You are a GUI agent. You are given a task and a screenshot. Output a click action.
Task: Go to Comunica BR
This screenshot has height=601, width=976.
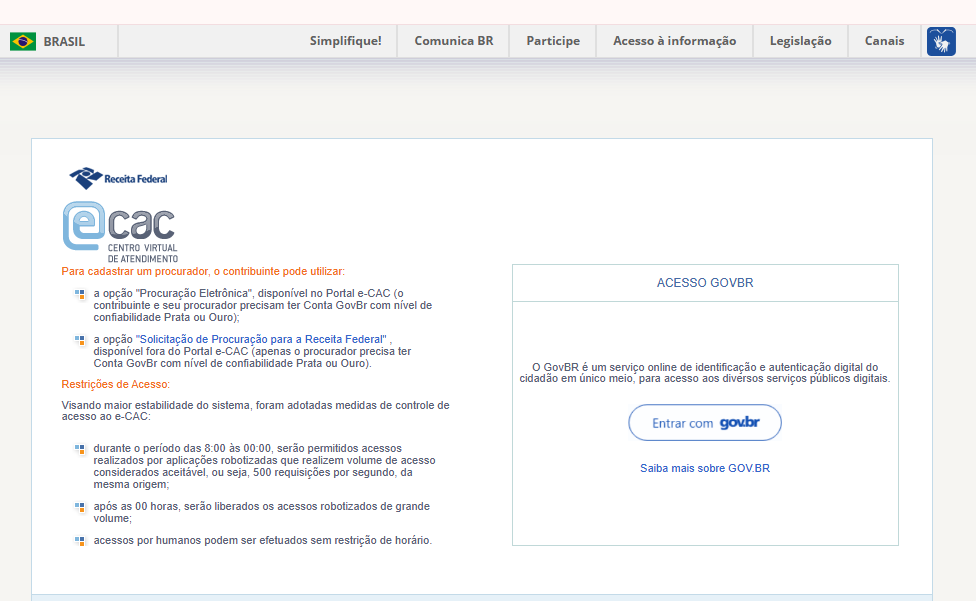[x=454, y=41]
